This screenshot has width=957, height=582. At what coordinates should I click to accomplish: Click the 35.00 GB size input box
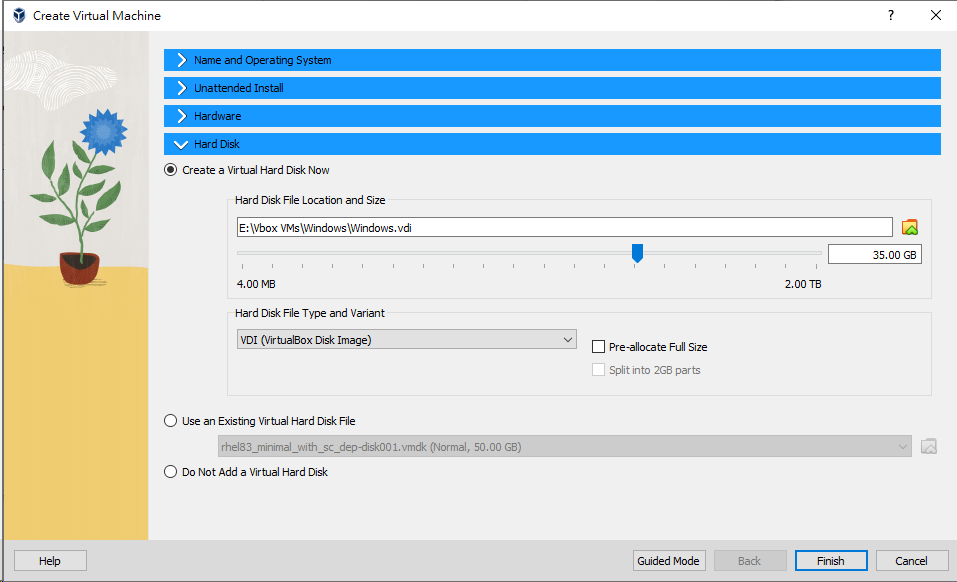click(874, 255)
